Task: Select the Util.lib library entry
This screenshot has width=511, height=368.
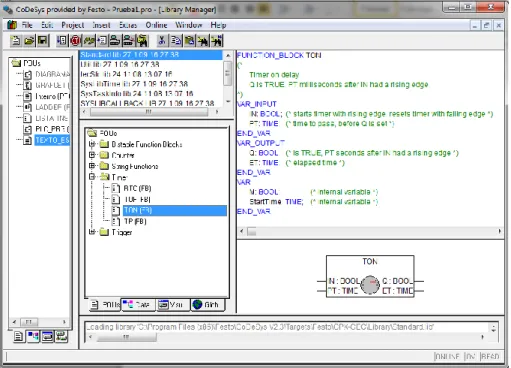Action: (120, 64)
